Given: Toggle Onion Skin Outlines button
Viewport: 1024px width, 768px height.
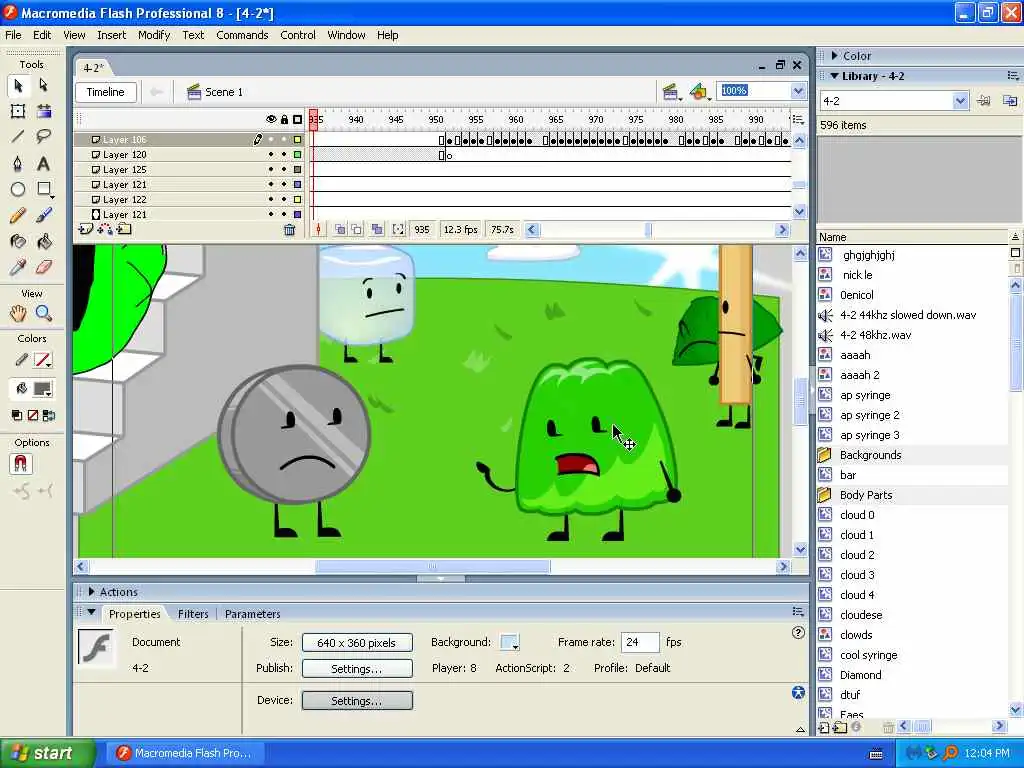Looking at the screenshot, I should (x=357, y=229).
